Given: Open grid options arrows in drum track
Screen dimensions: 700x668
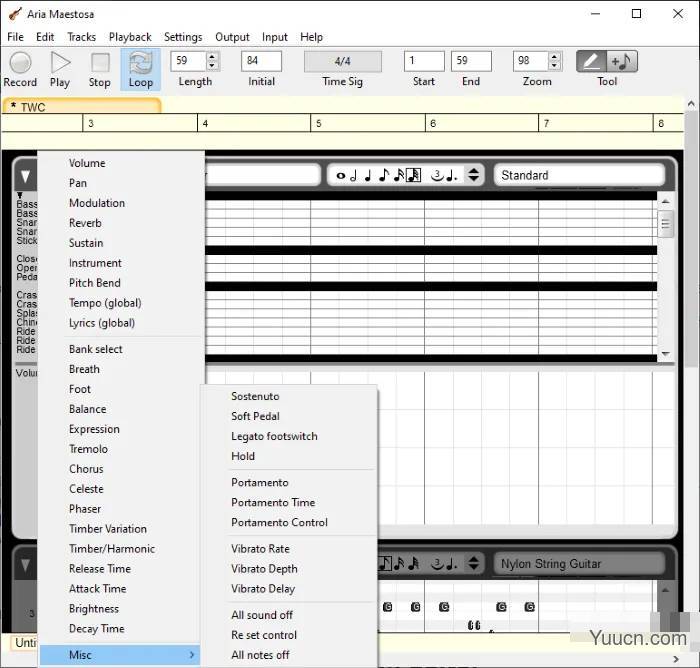Looking at the screenshot, I should click(474, 175).
